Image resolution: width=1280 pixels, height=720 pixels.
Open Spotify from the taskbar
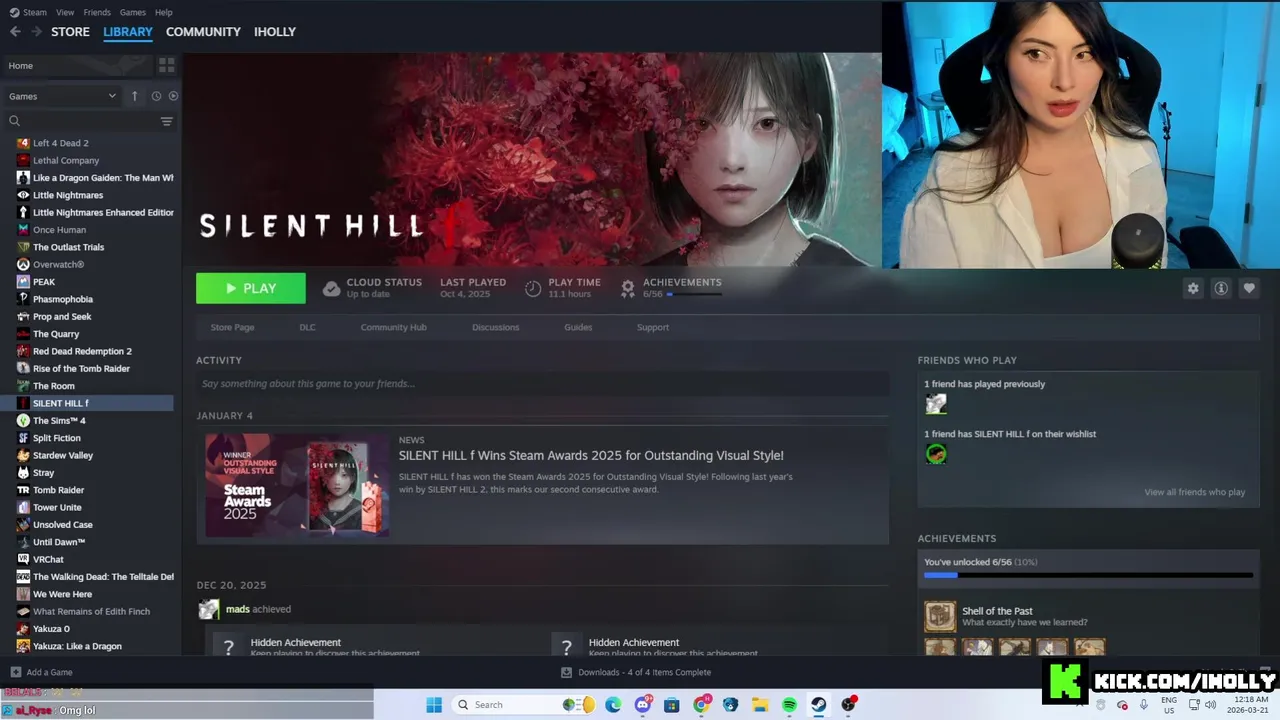pyautogui.click(x=789, y=705)
